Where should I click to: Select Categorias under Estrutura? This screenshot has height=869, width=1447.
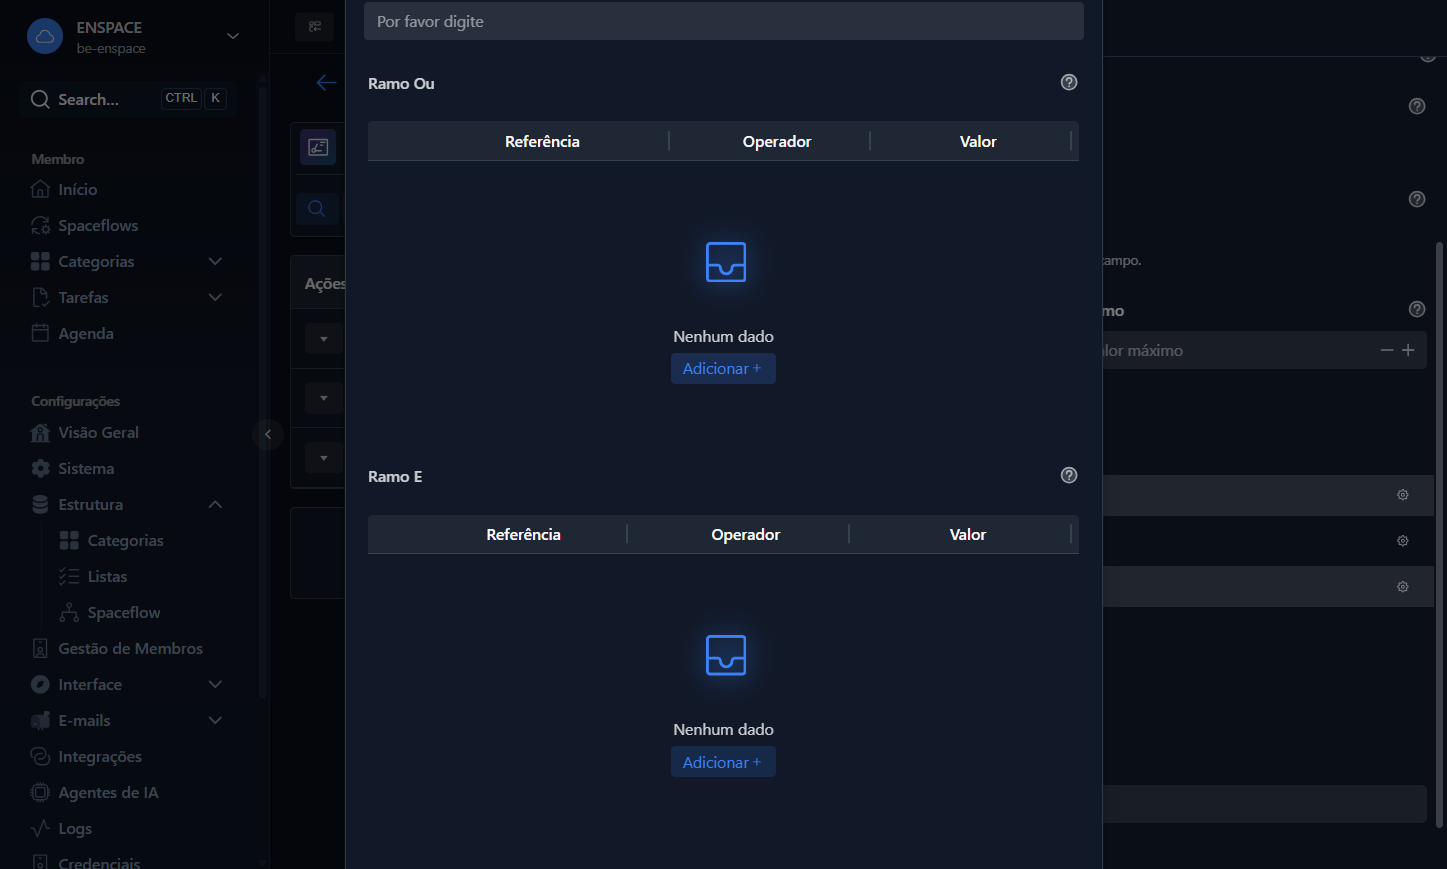(125, 541)
